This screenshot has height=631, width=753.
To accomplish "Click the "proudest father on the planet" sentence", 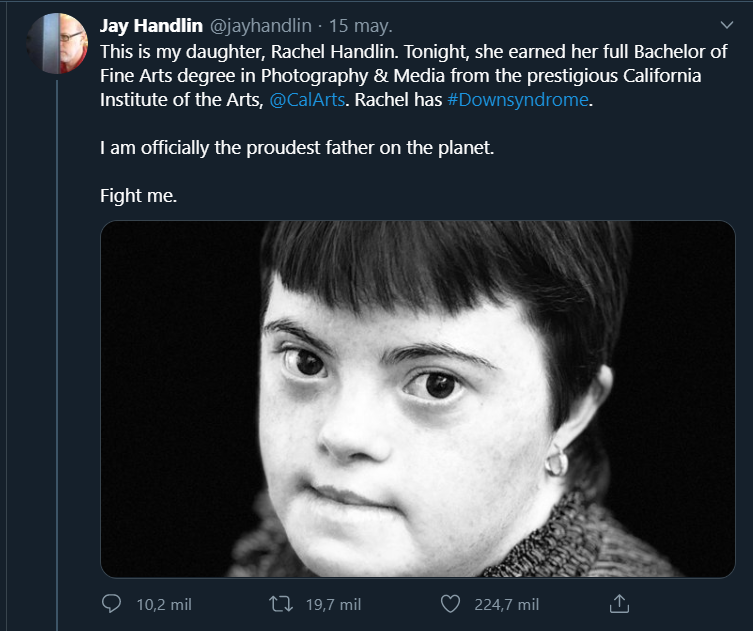I will click(297, 148).
